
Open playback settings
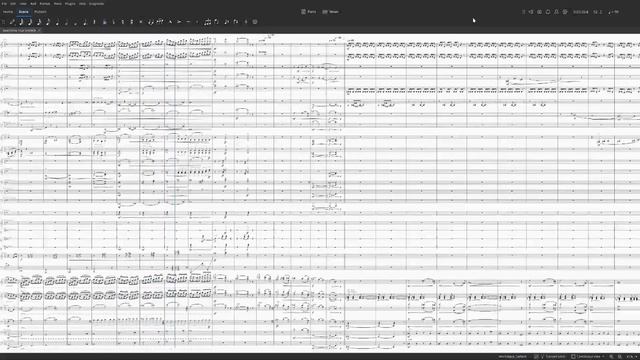565,12
